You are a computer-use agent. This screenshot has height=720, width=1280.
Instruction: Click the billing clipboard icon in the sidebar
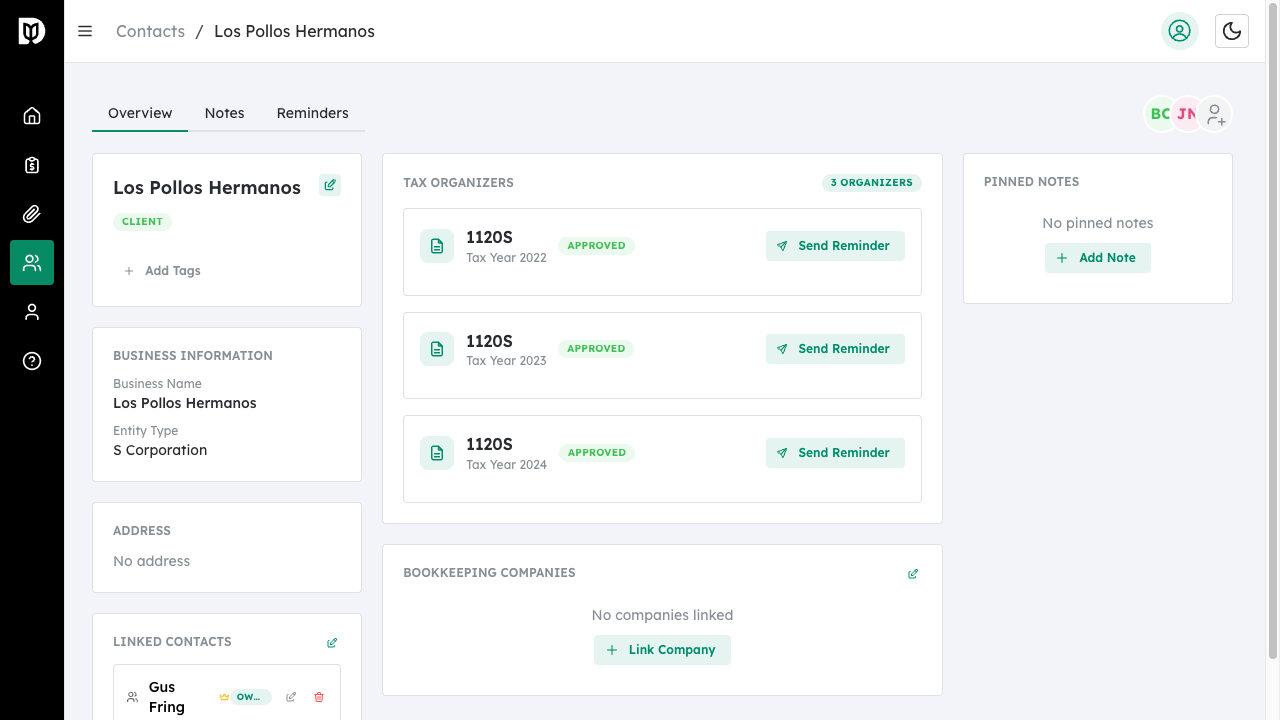pos(32,164)
